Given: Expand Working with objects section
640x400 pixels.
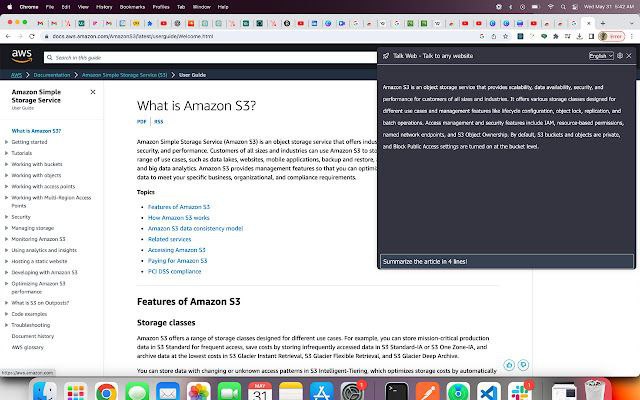Looking at the screenshot, I should (7, 175).
